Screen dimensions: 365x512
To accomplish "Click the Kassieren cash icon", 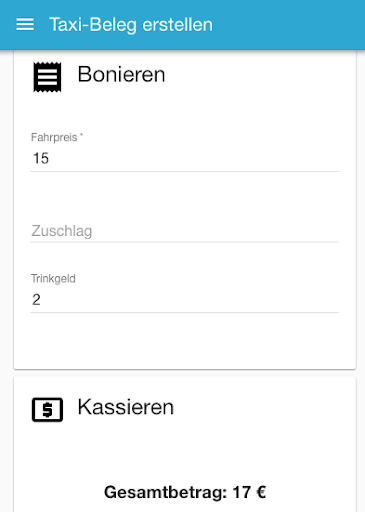I will (x=47, y=410).
